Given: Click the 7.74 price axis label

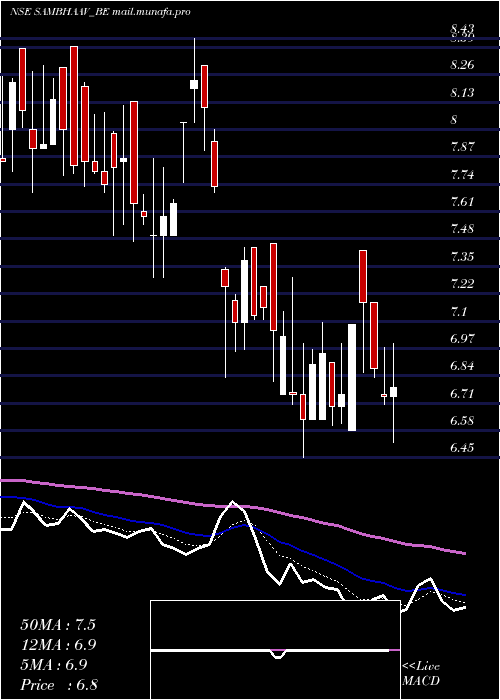Looking at the screenshot, I should 462,175.
